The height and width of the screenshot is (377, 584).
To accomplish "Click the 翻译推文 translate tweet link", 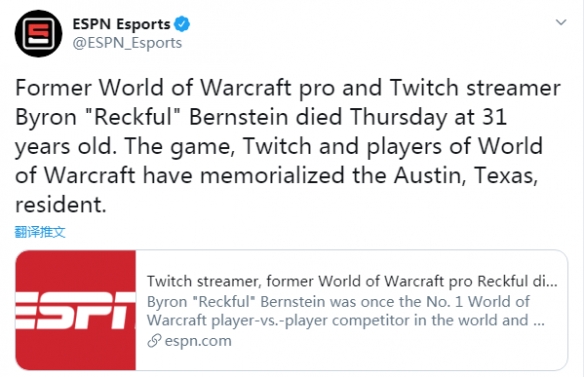I will 40,232.
